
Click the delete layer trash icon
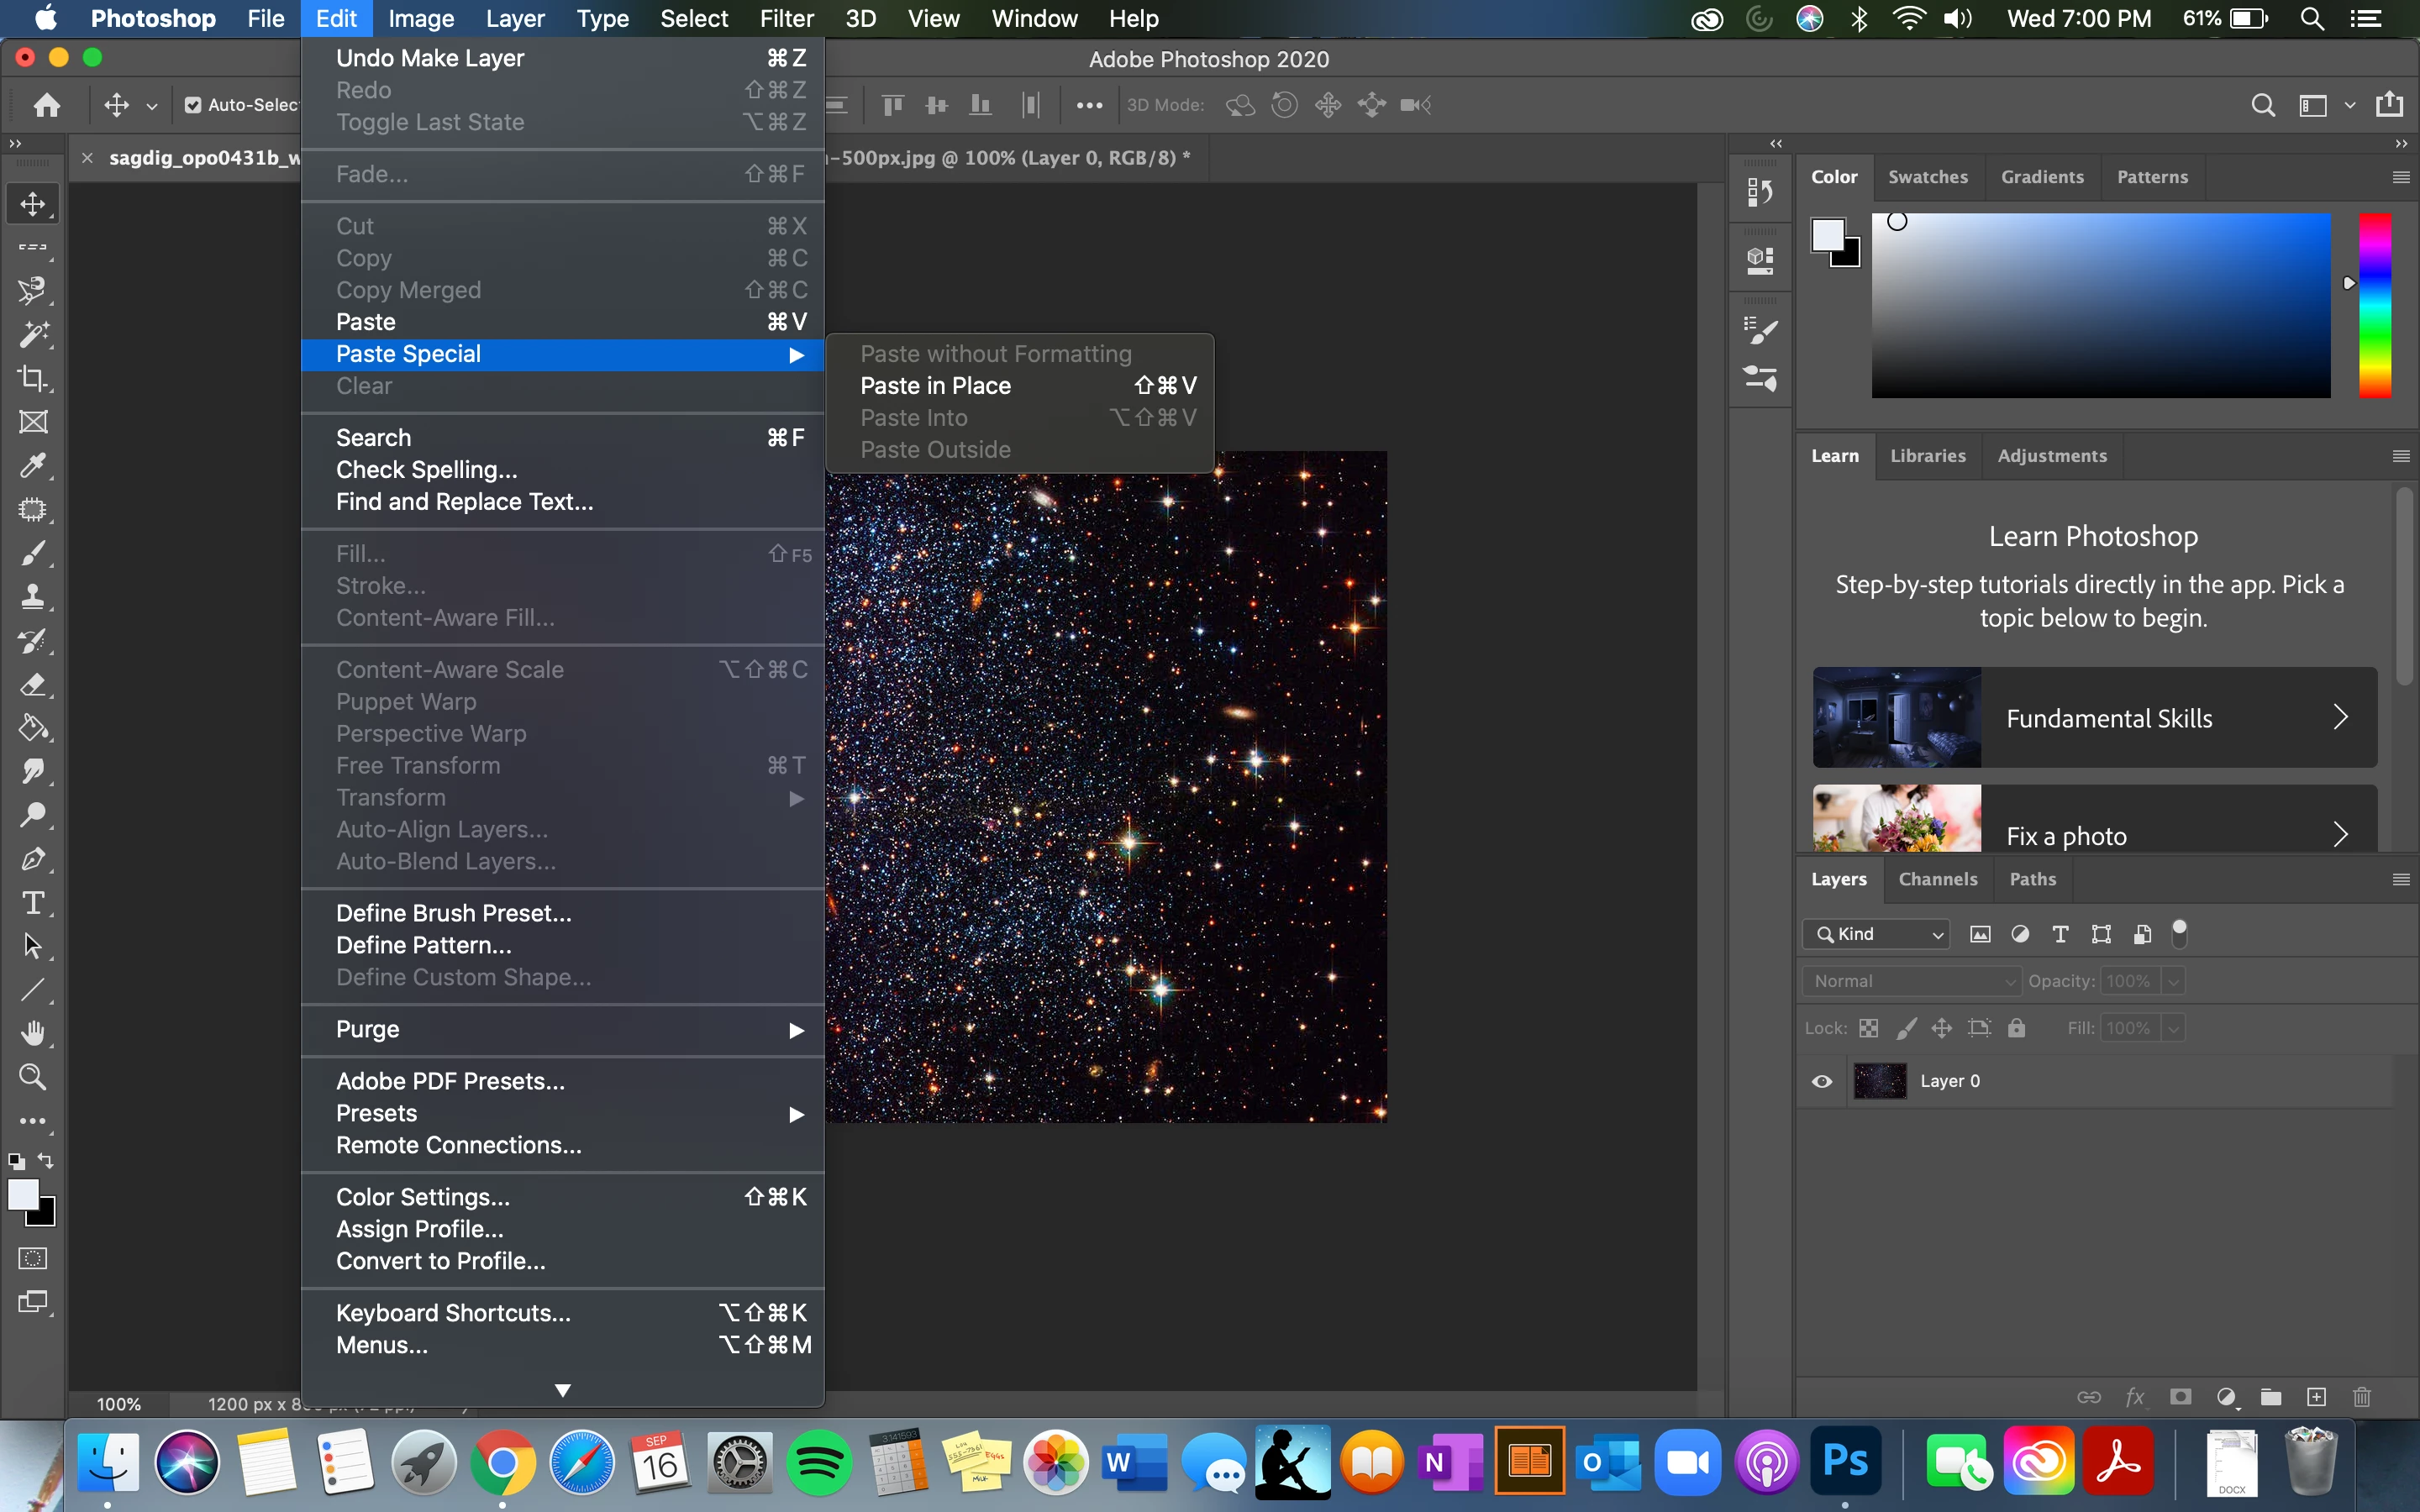(2361, 1397)
